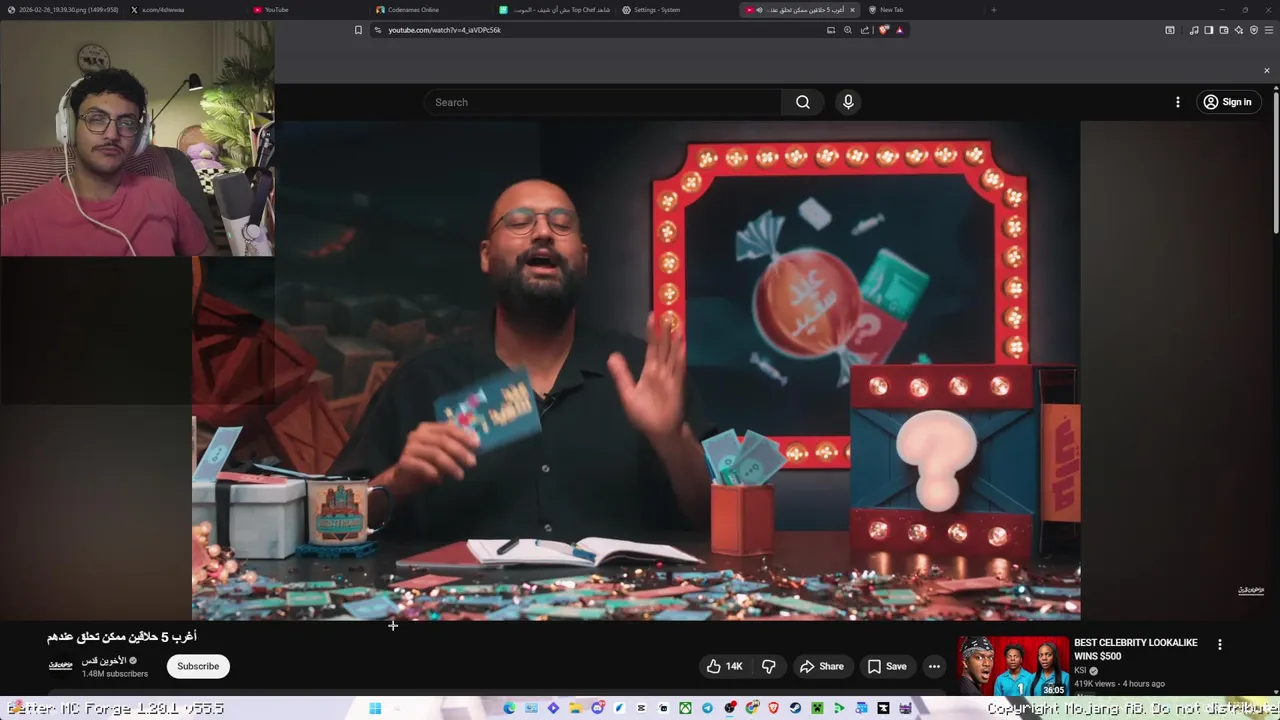Open Minecraft creeper icon in taskbar
Screen dimensions: 1280x720
point(817,709)
